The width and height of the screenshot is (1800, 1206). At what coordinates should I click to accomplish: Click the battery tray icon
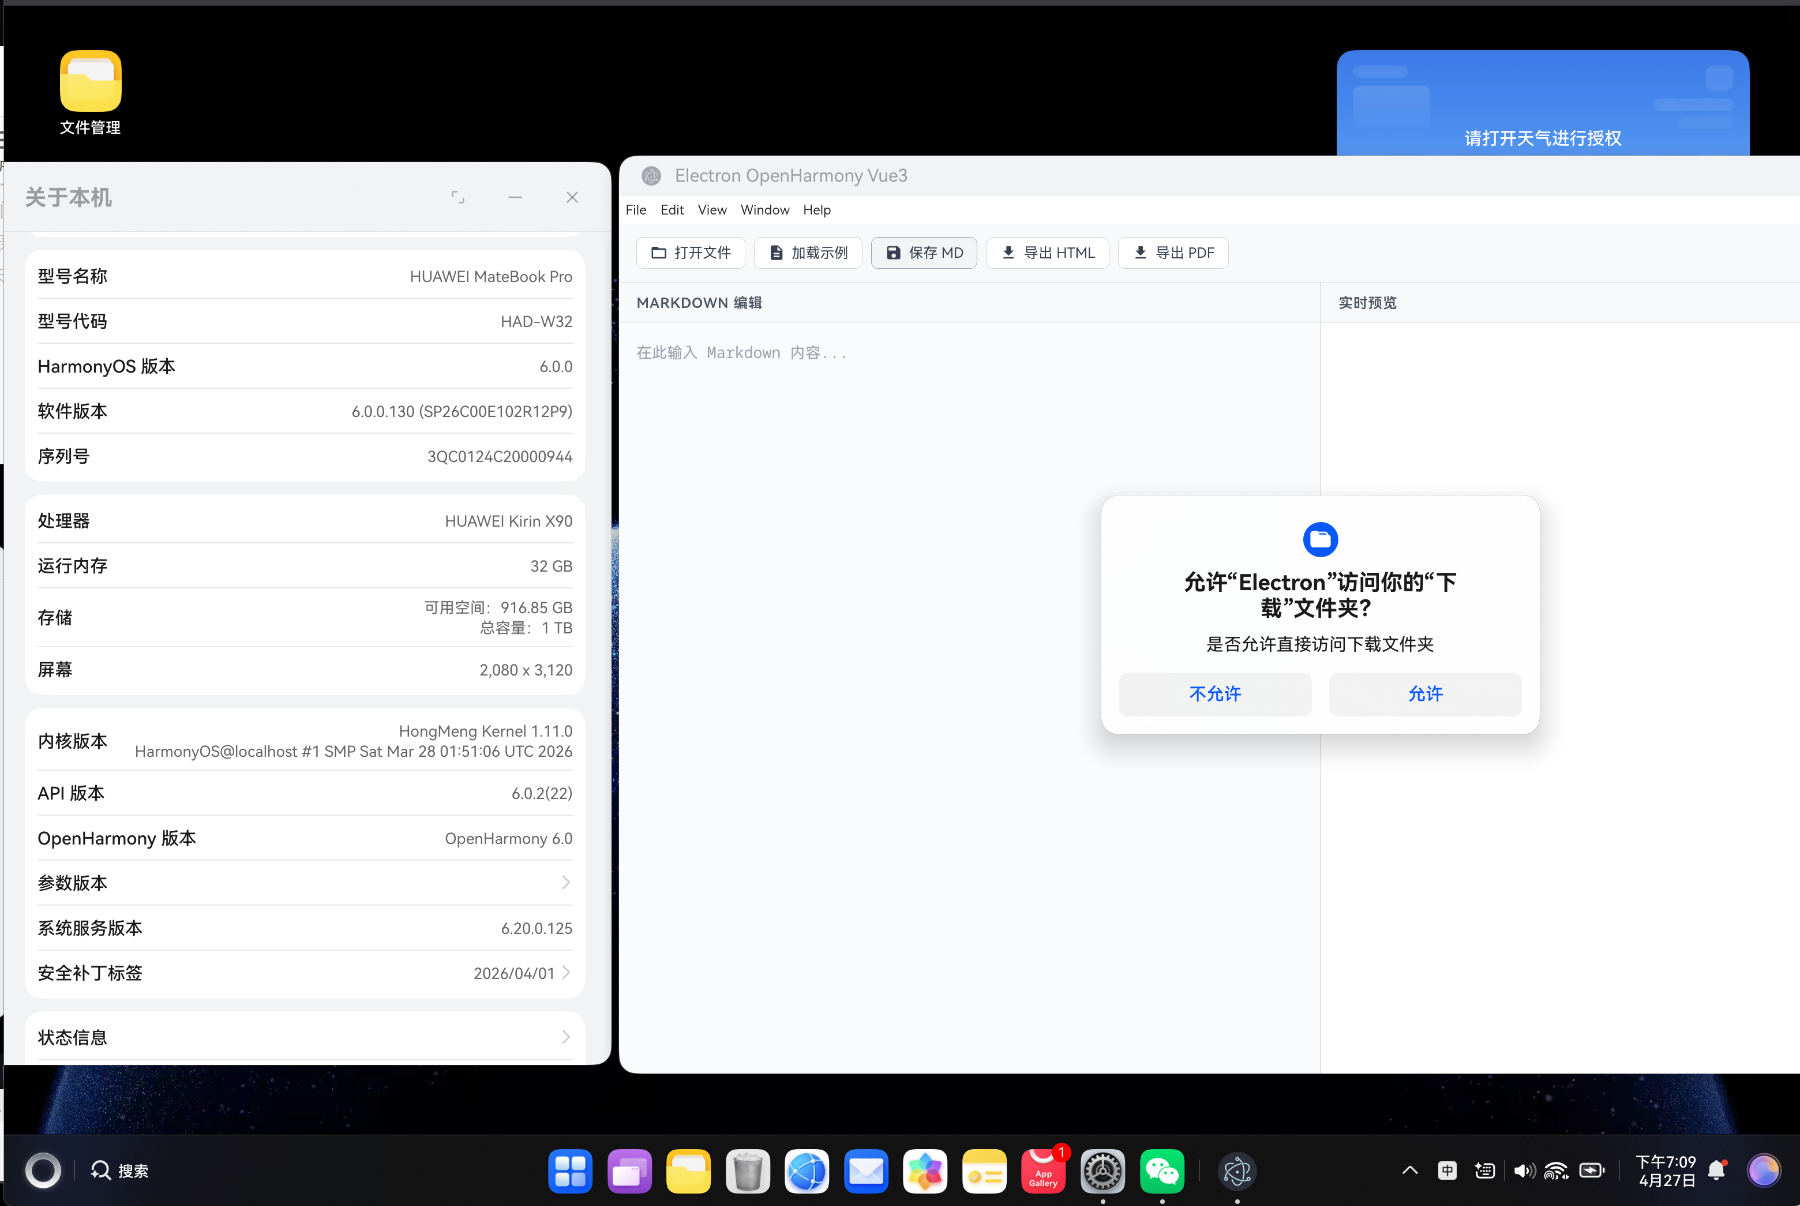click(x=1592, y=1170)
